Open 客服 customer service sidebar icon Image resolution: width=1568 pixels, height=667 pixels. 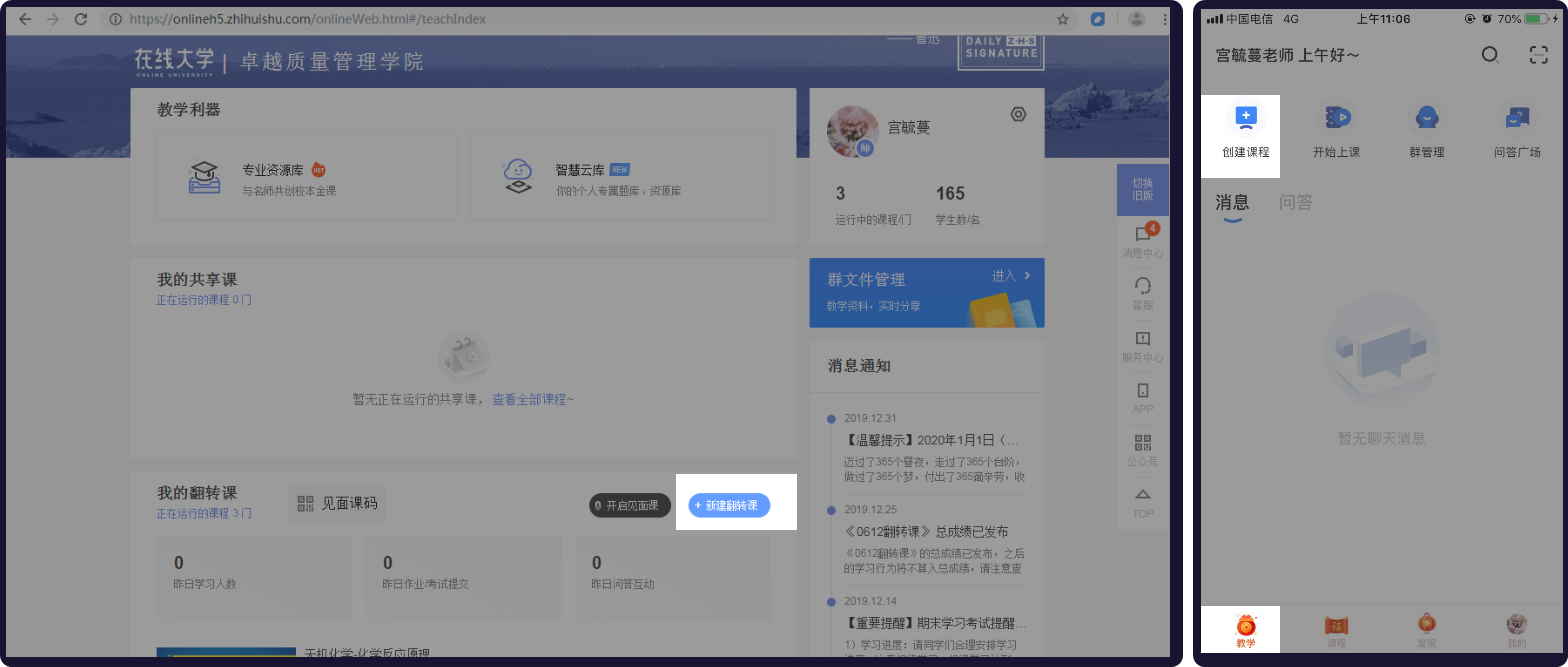[x=1142, y=293]
